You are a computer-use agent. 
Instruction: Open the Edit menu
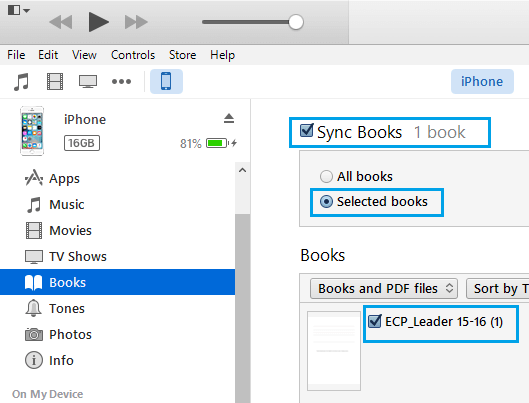(48, 55)
